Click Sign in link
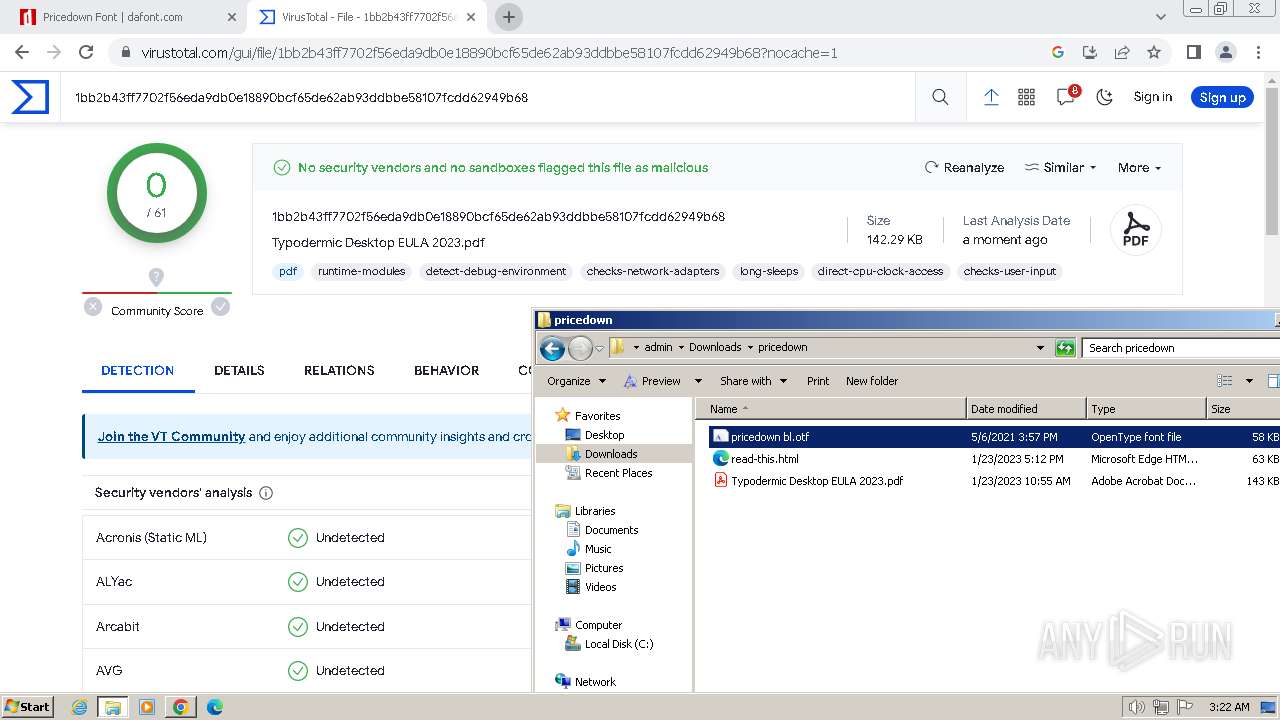The width and height of the screenshot is (1280, 720). [1152, 97]
